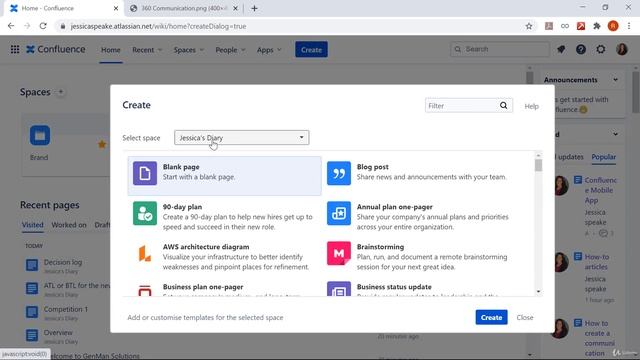Open the Competition 1 recent page

pyautogui.click(x=66, y=309)
